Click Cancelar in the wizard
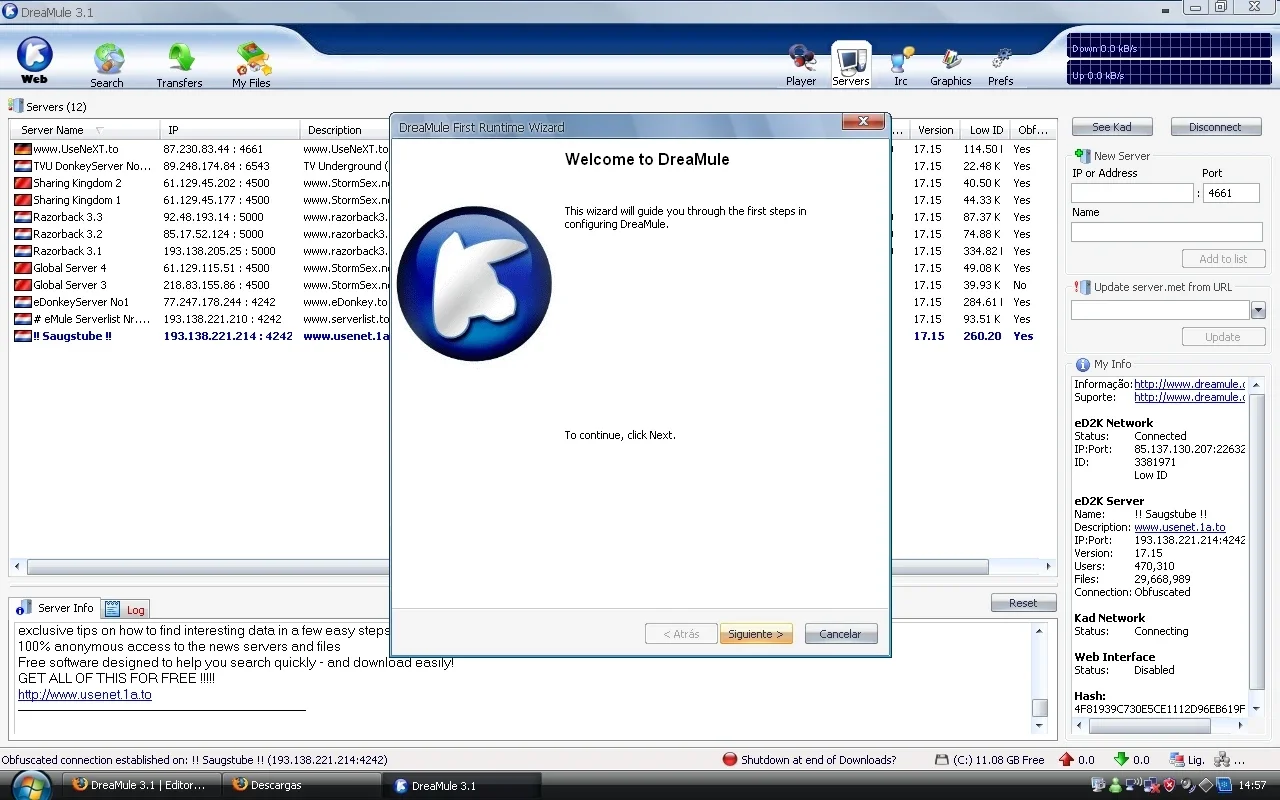 (840, 634)
